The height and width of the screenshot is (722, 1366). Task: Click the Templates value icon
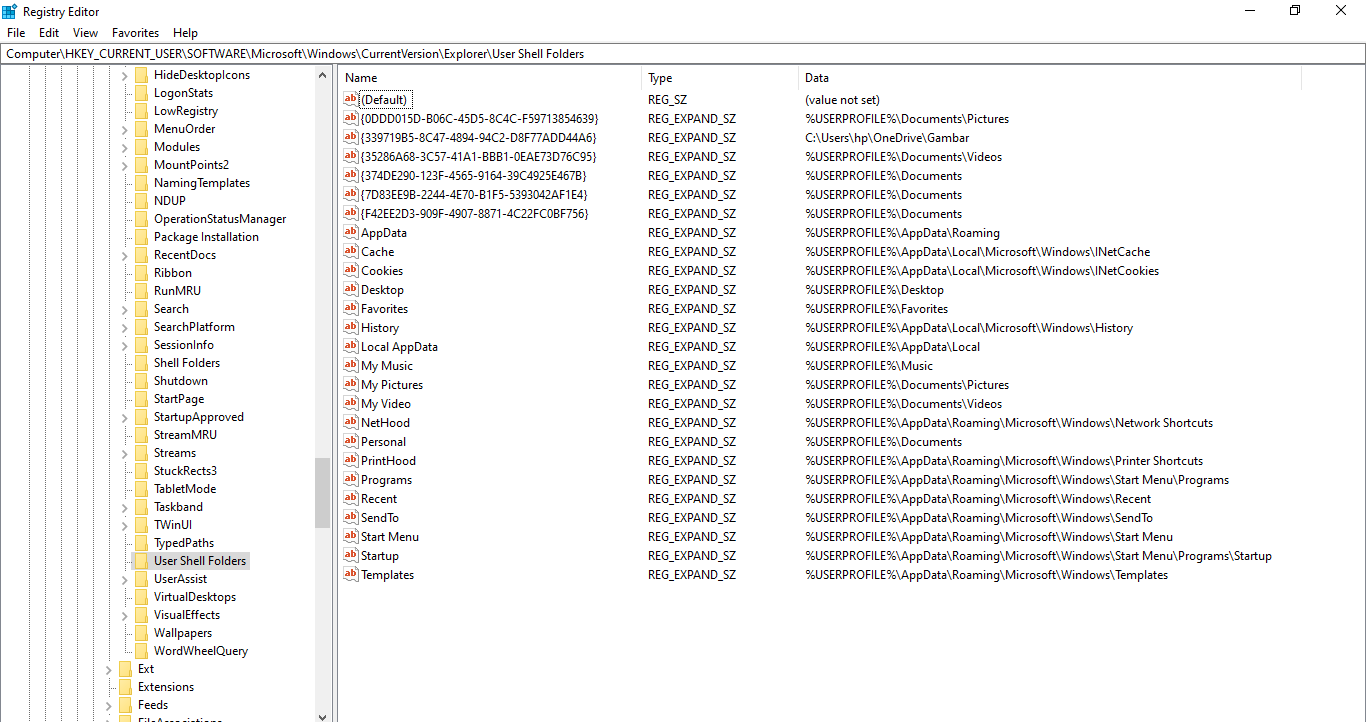(x=351, y=574)
